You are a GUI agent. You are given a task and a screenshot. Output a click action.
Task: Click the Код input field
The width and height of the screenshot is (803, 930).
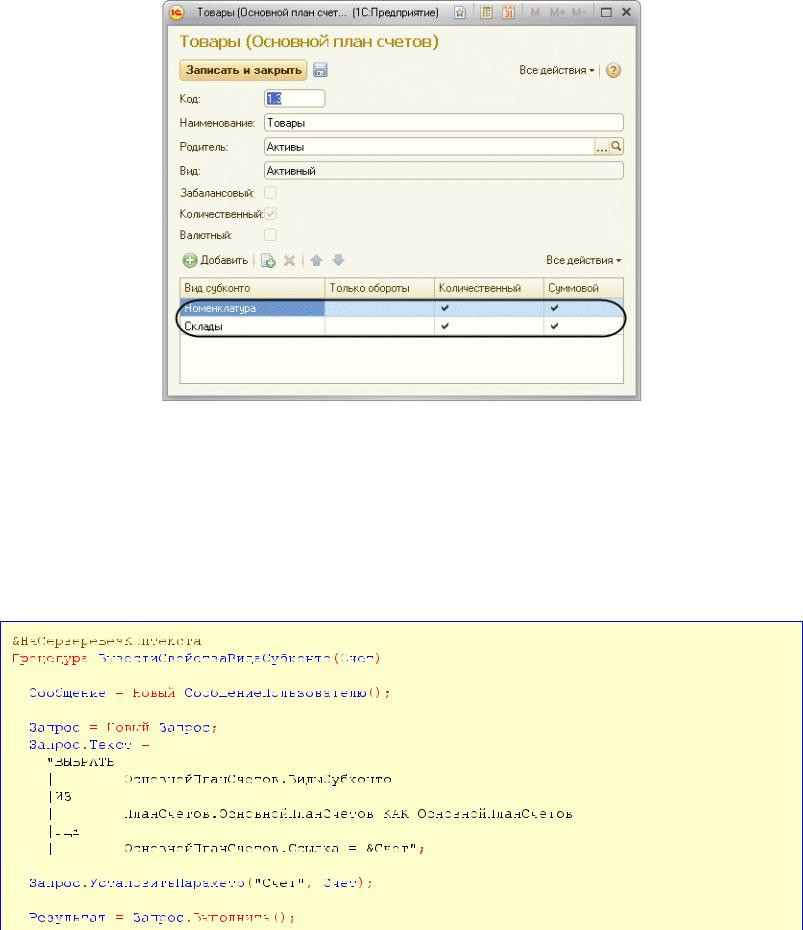coord(295,98)
